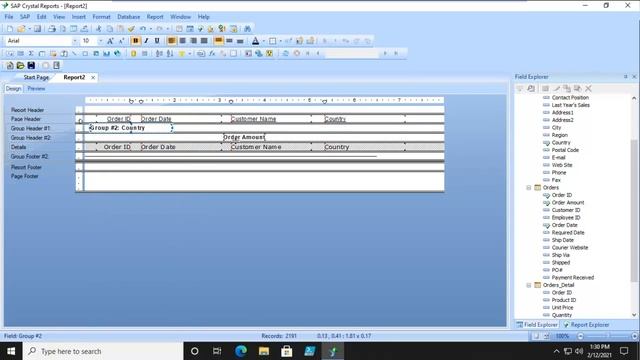Click the font color A icon
This screenshot has height=360, width=640.
pos(255,41)
